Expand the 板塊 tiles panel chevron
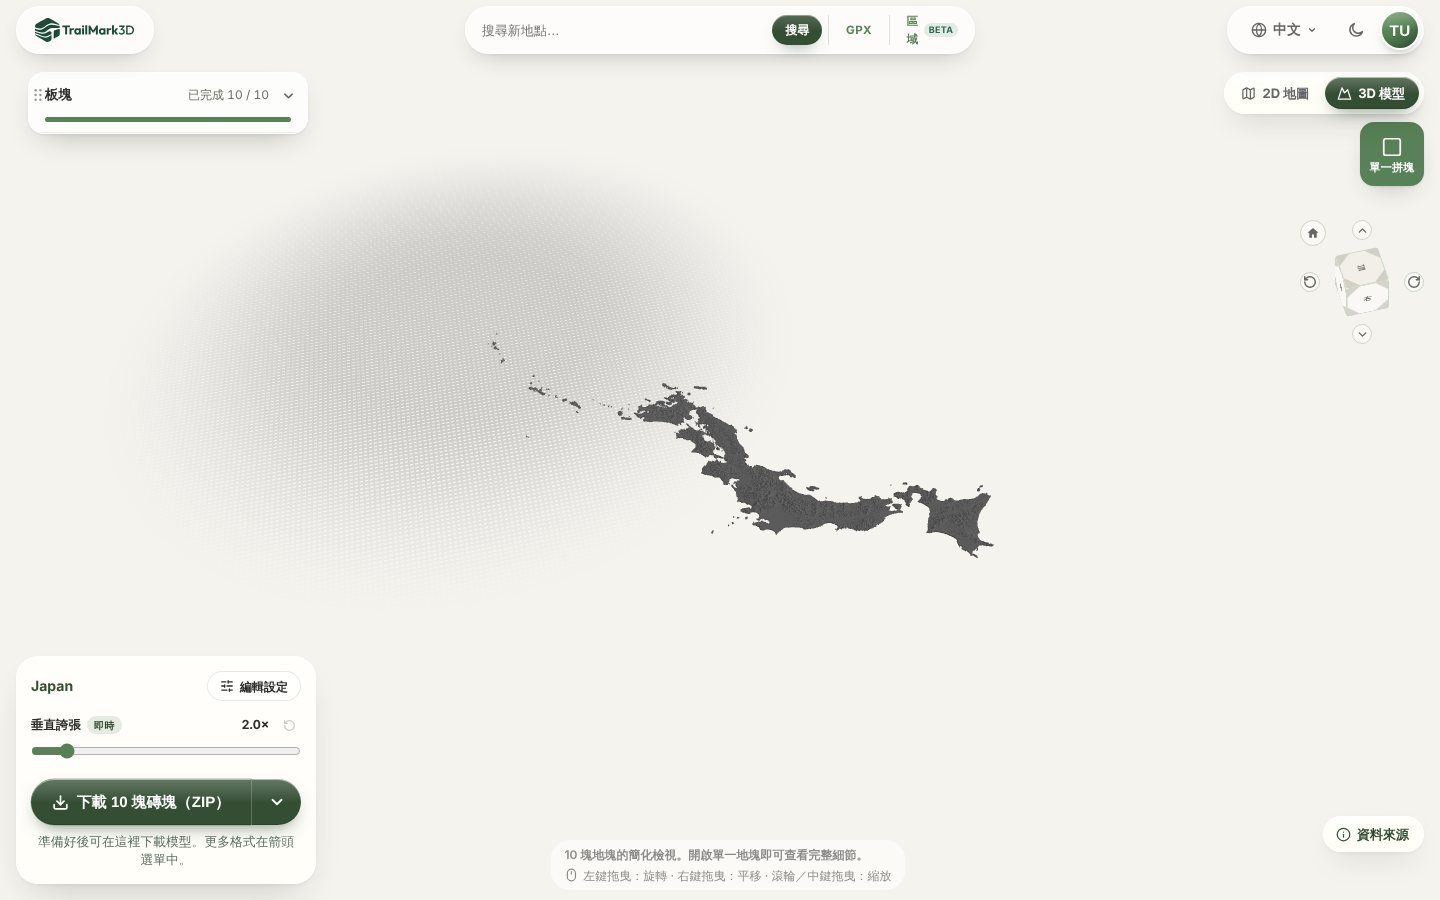 (x=288, y=96)
